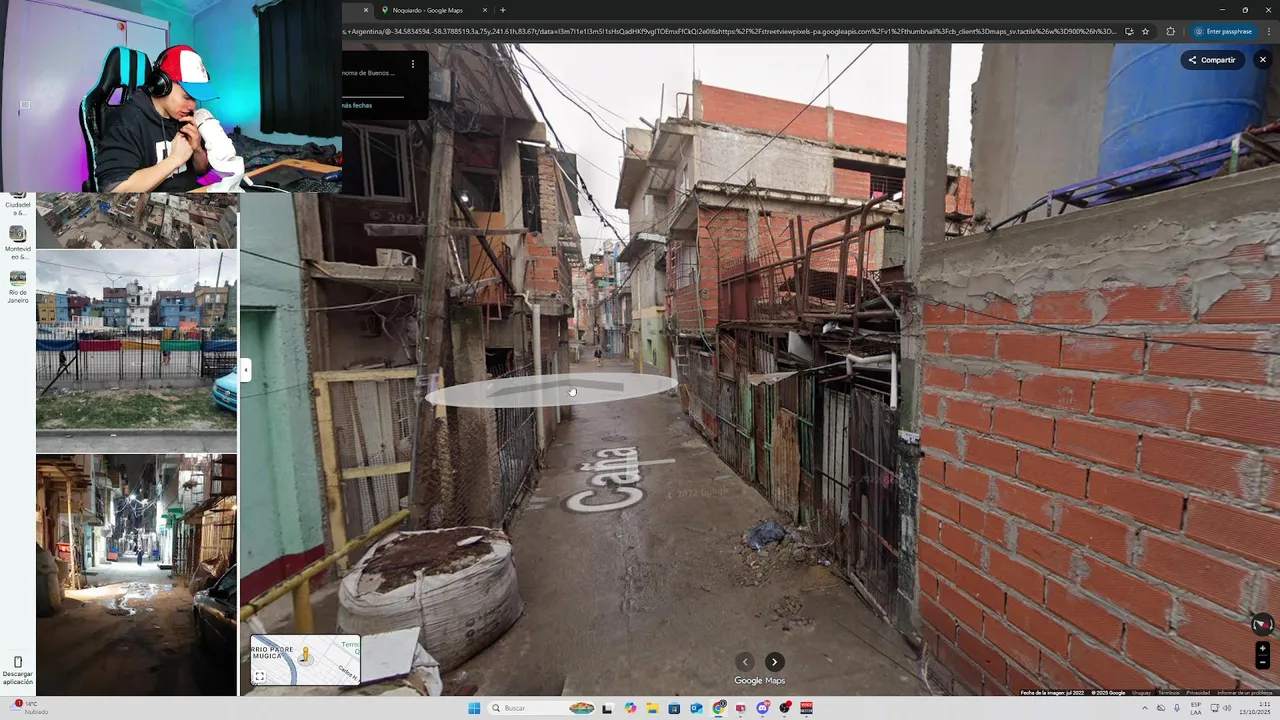
Task: Click the Enter passphrase profile button
Action: (x=1223, y=31)
